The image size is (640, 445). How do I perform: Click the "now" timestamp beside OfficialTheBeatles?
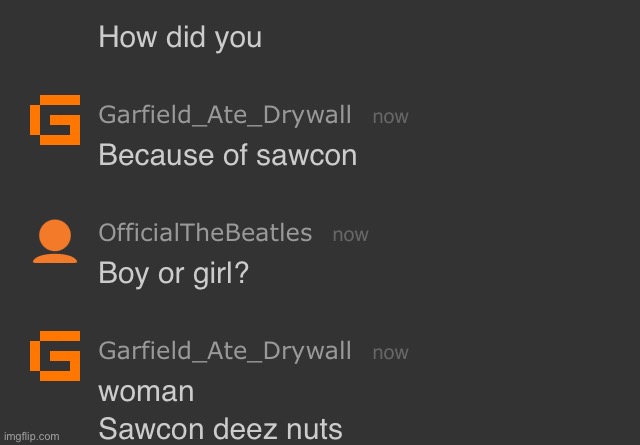350,235
